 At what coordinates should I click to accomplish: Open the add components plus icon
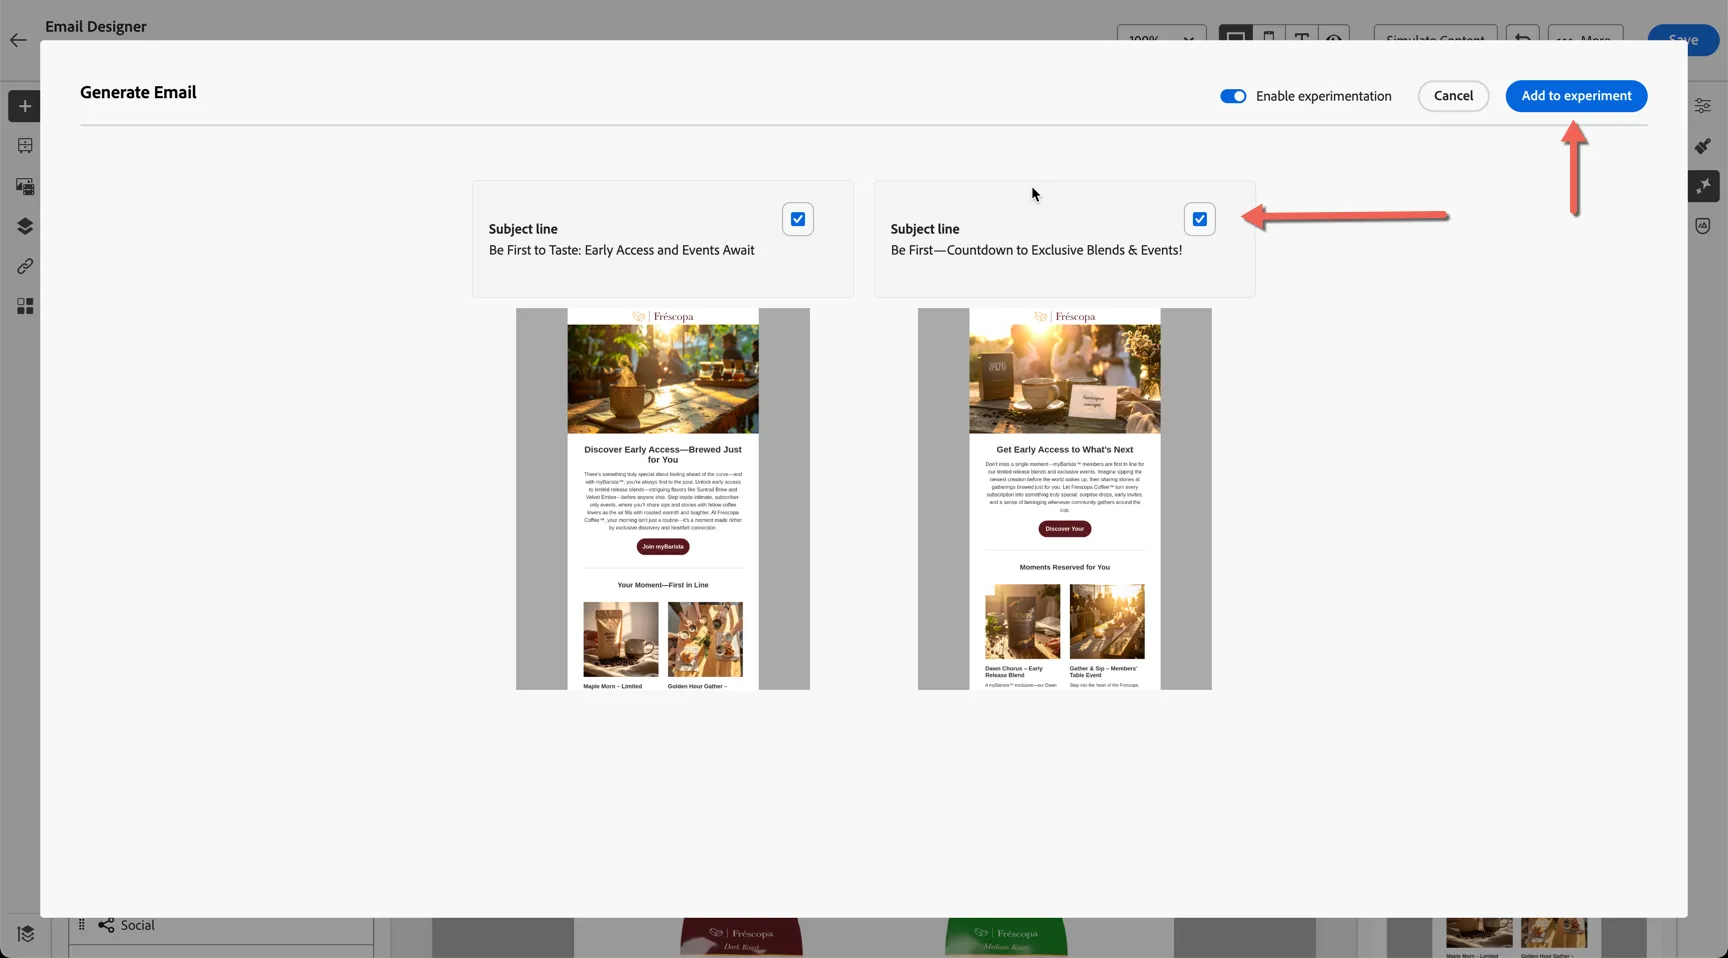(x=25, y=106)
